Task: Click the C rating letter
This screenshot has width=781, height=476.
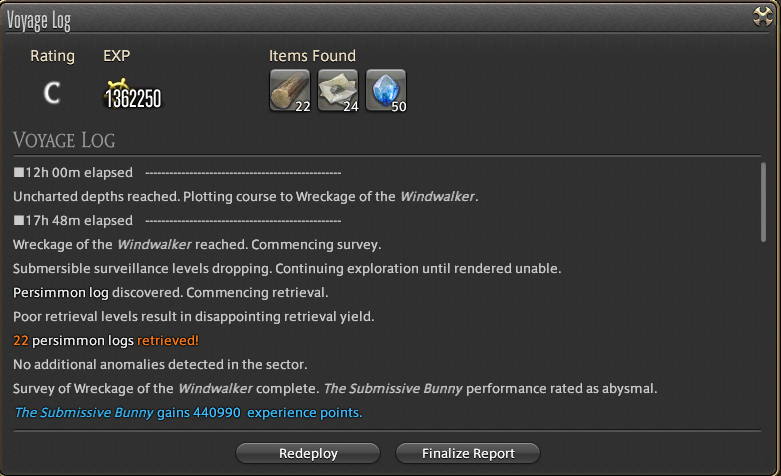Action: coord(52,93)
